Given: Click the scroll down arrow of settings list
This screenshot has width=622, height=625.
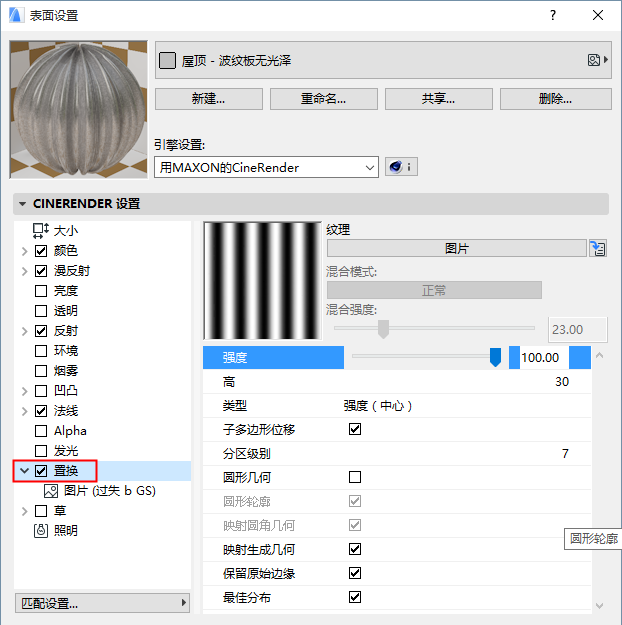Looking at the screenshot, I should [x=599, y=605].
